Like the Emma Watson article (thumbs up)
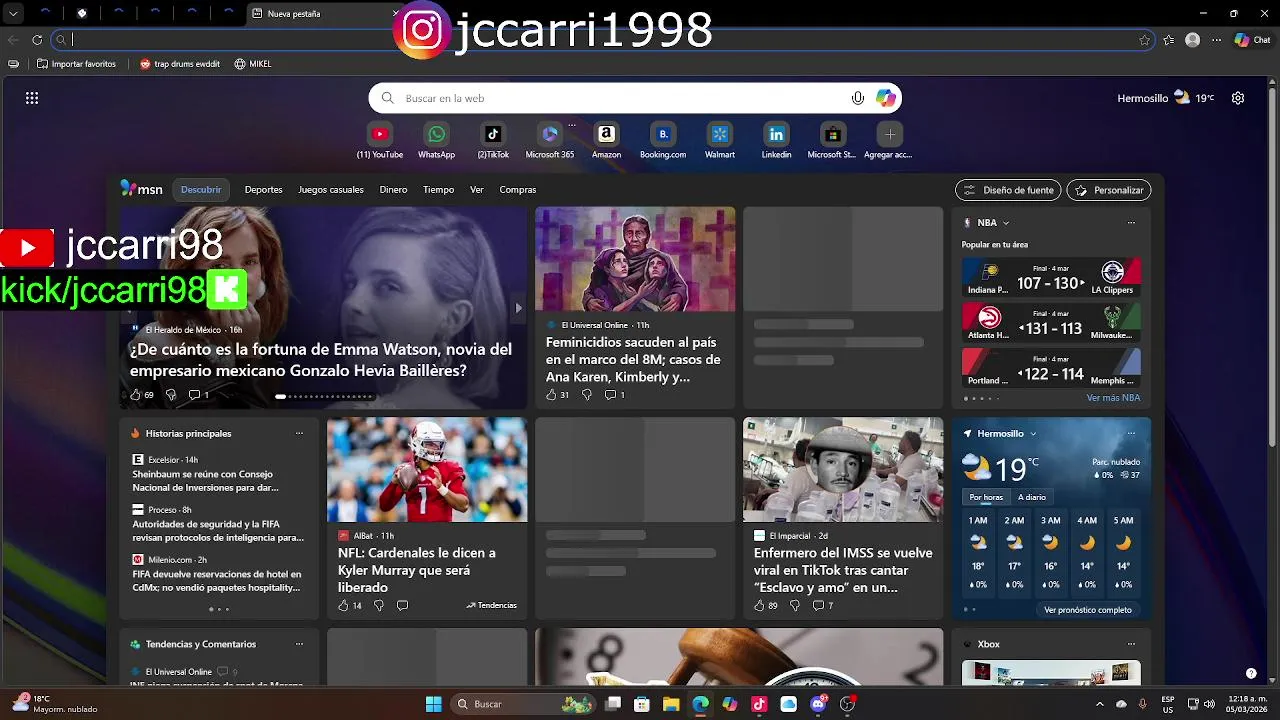1280x720 pixels. pyautogui.click(x=136, y=395)
